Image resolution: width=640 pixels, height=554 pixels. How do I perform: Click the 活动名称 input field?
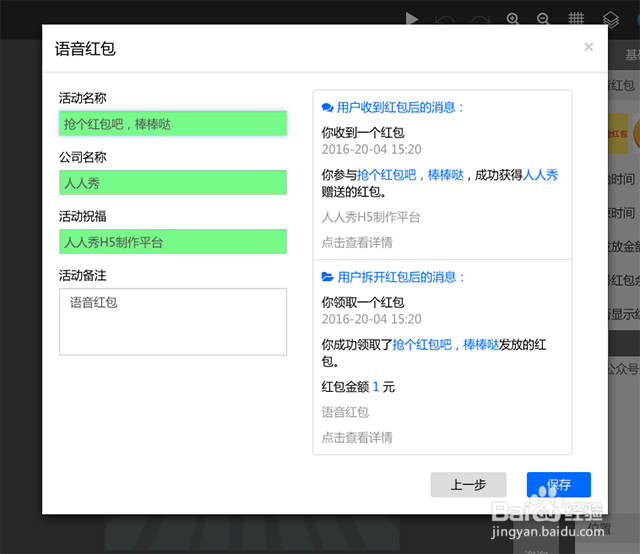pyautogui.click(x=173, y=123)
